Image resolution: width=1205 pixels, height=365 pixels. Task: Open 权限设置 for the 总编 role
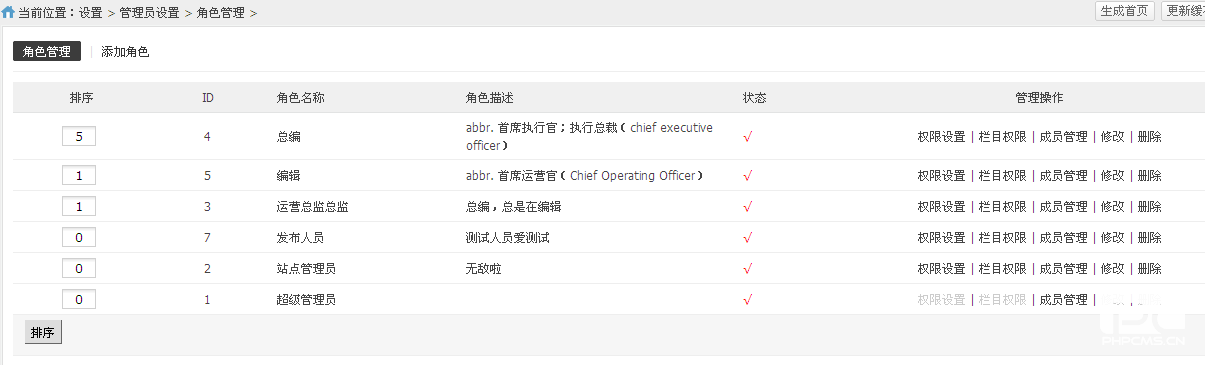click(941, 137)
